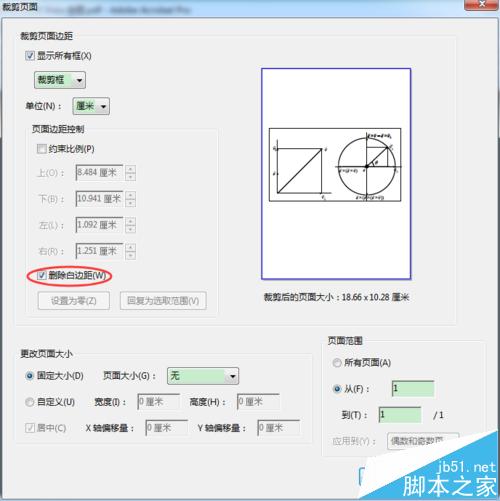The image size is (500, 501).
Task: Click the X 轴偏移量 input field
Action: coord(167,428)
